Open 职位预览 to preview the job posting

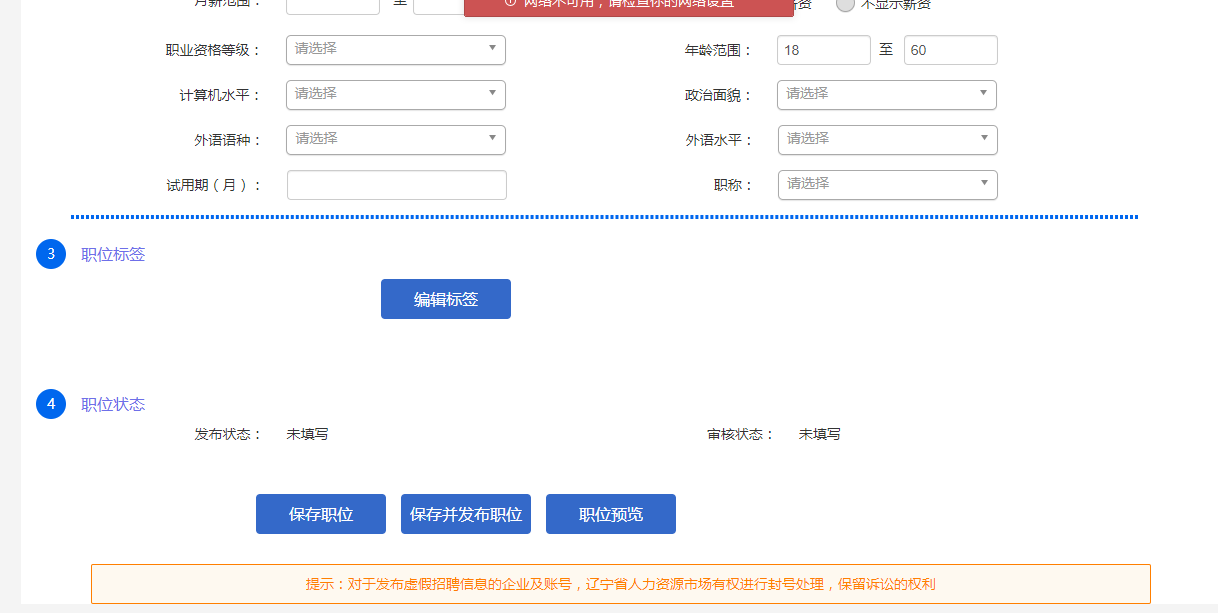(610, 514)
